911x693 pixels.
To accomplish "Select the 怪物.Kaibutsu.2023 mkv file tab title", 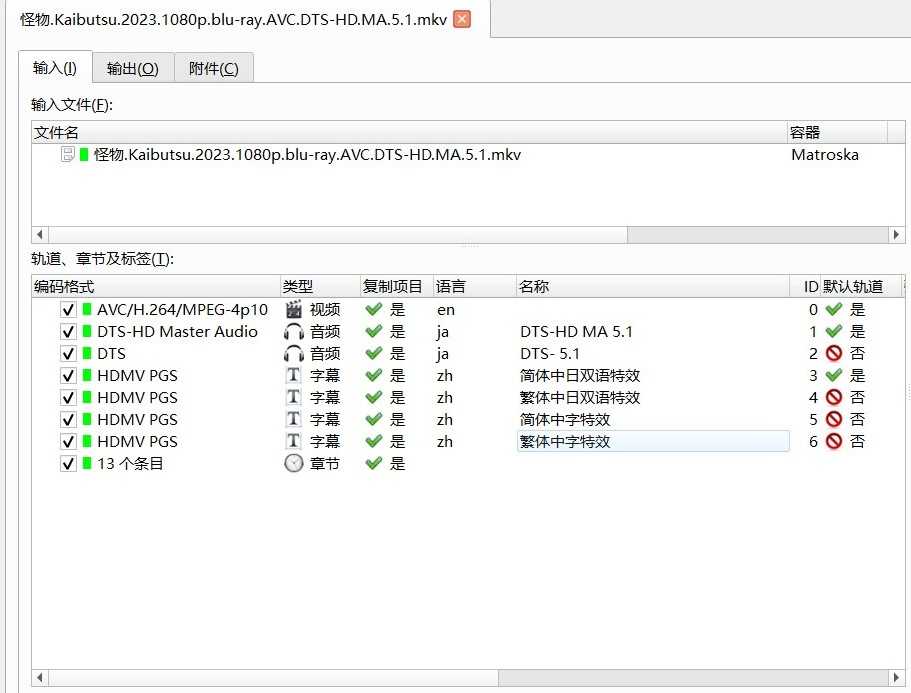I will tap(234, 19).
